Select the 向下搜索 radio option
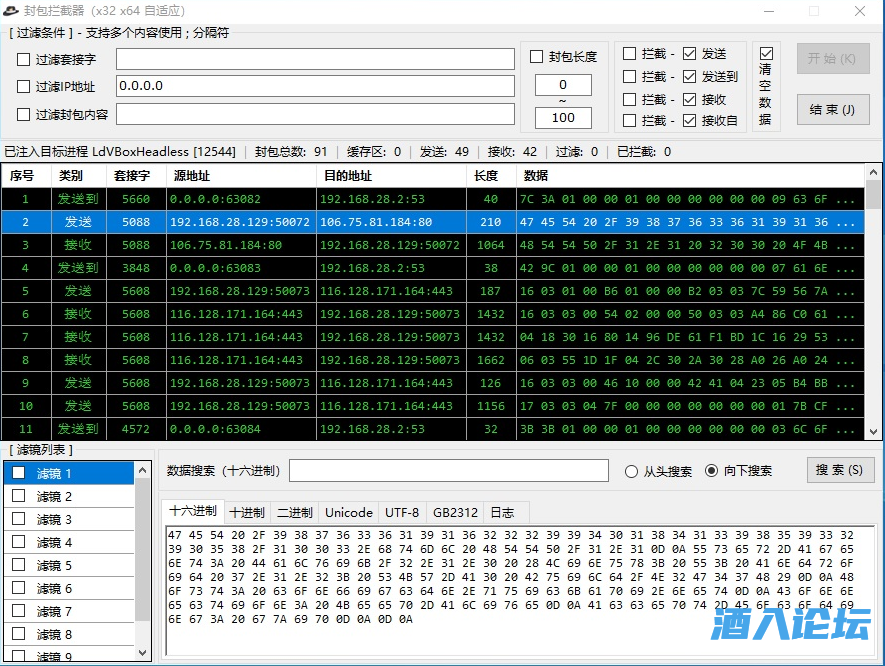Screen dimensions: 885x666 tap(712, 471)
